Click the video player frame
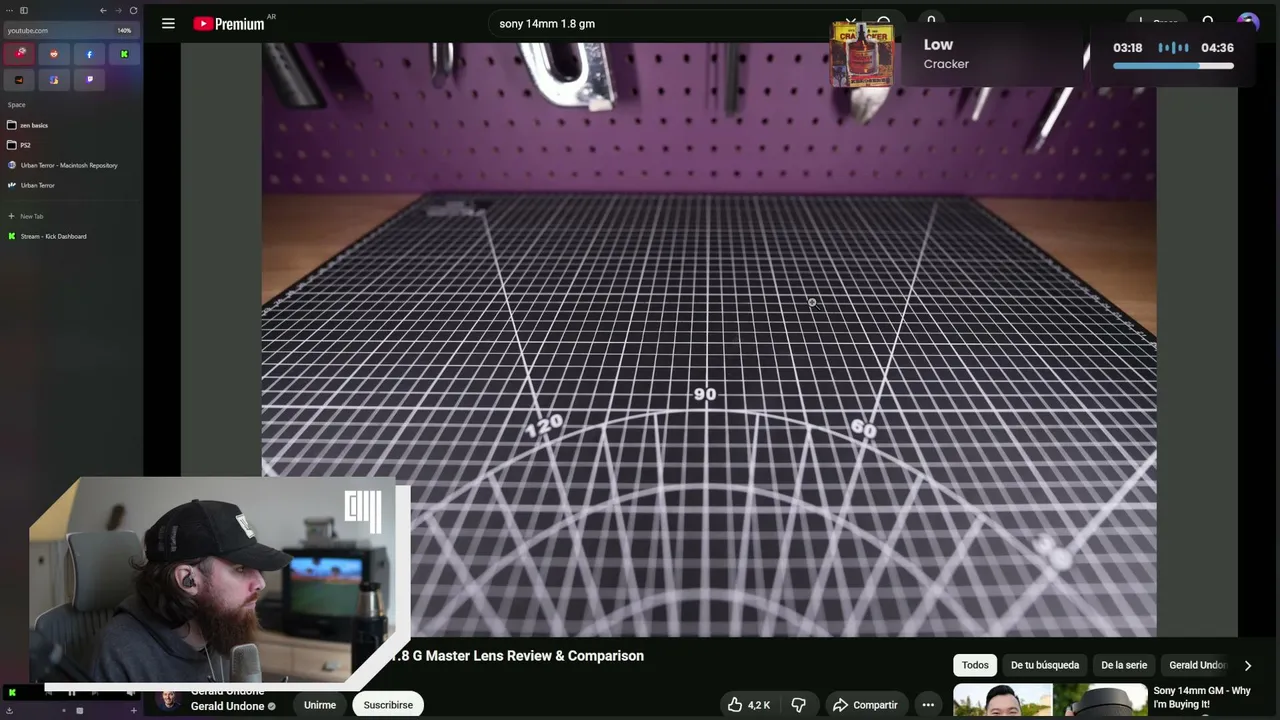The image size is (1280, 720). (709, 340)
